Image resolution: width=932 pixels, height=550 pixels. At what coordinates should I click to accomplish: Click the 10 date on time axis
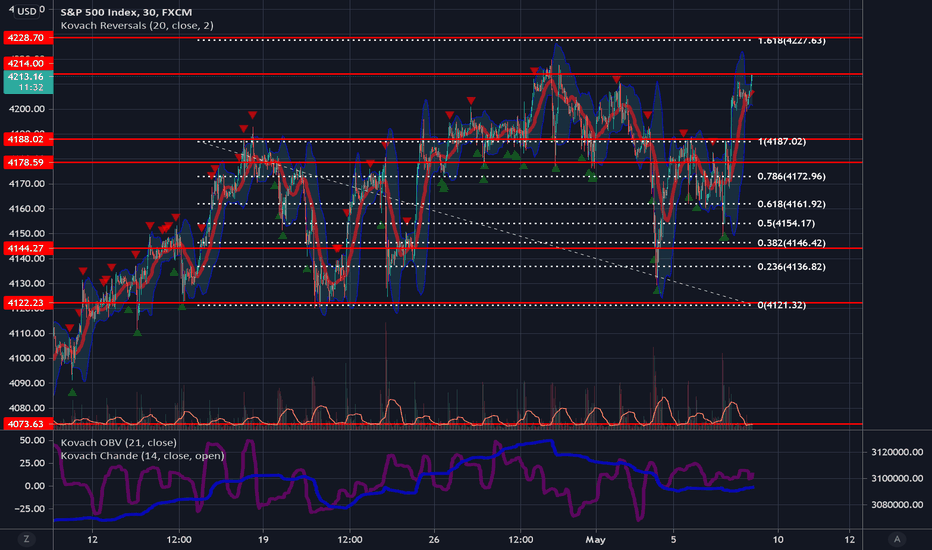[x=777, y=540]
